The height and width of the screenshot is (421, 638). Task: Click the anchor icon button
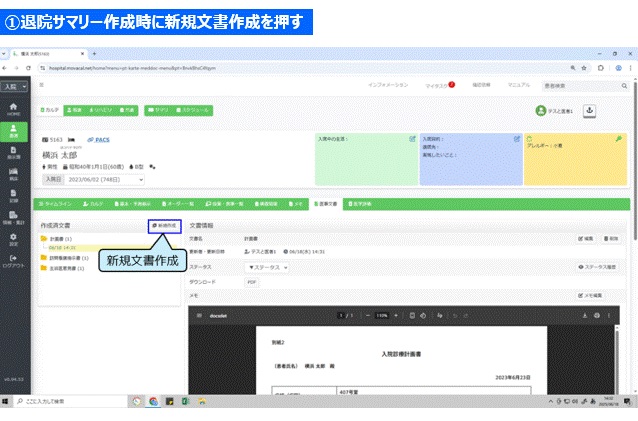pos(589,110)
